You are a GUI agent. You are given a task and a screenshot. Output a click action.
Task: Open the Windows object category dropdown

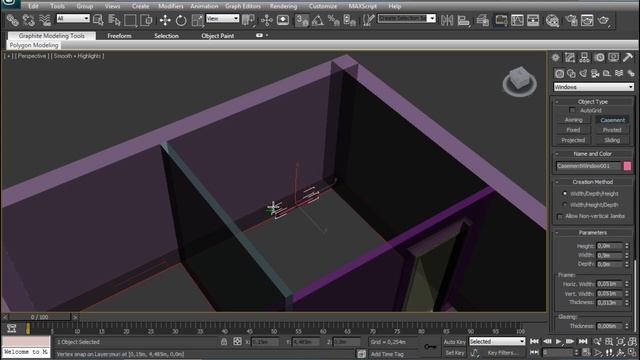(x=593, y=87)
